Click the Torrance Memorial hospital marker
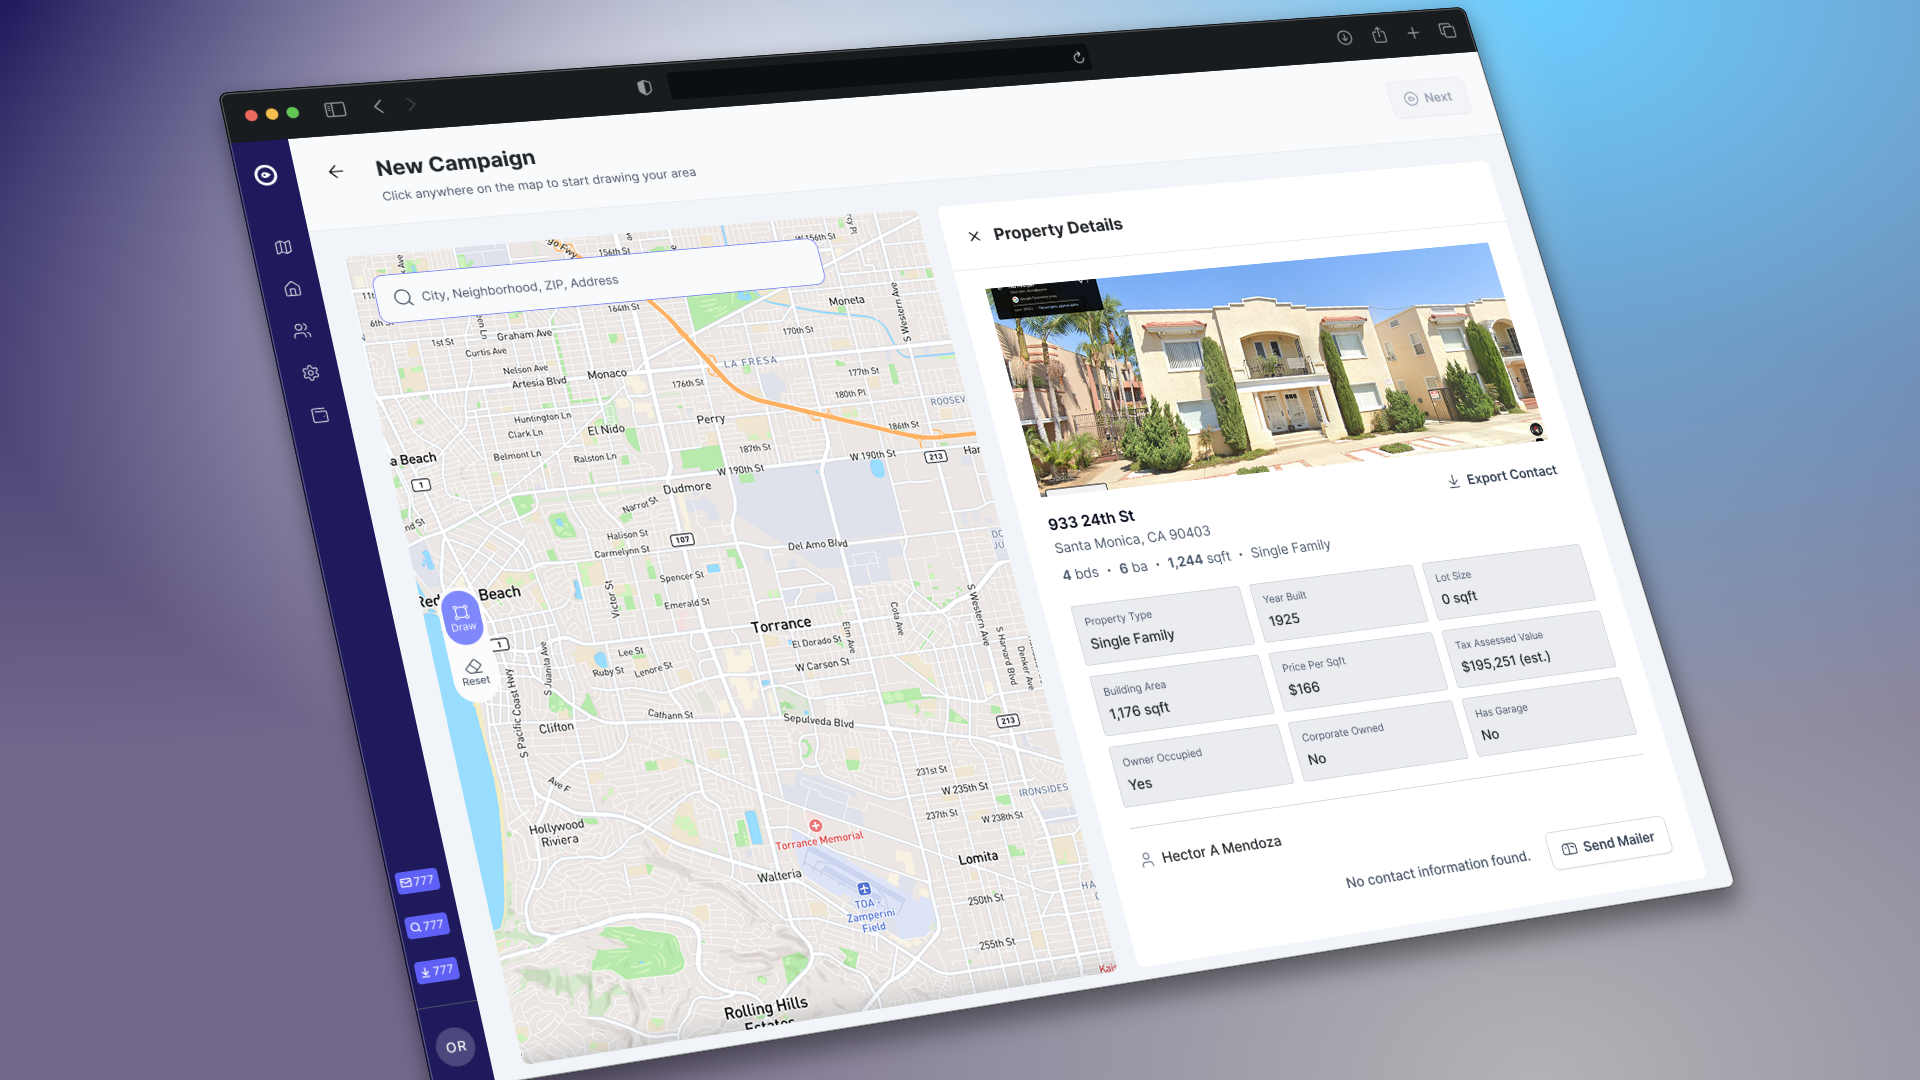 [816, 826]
